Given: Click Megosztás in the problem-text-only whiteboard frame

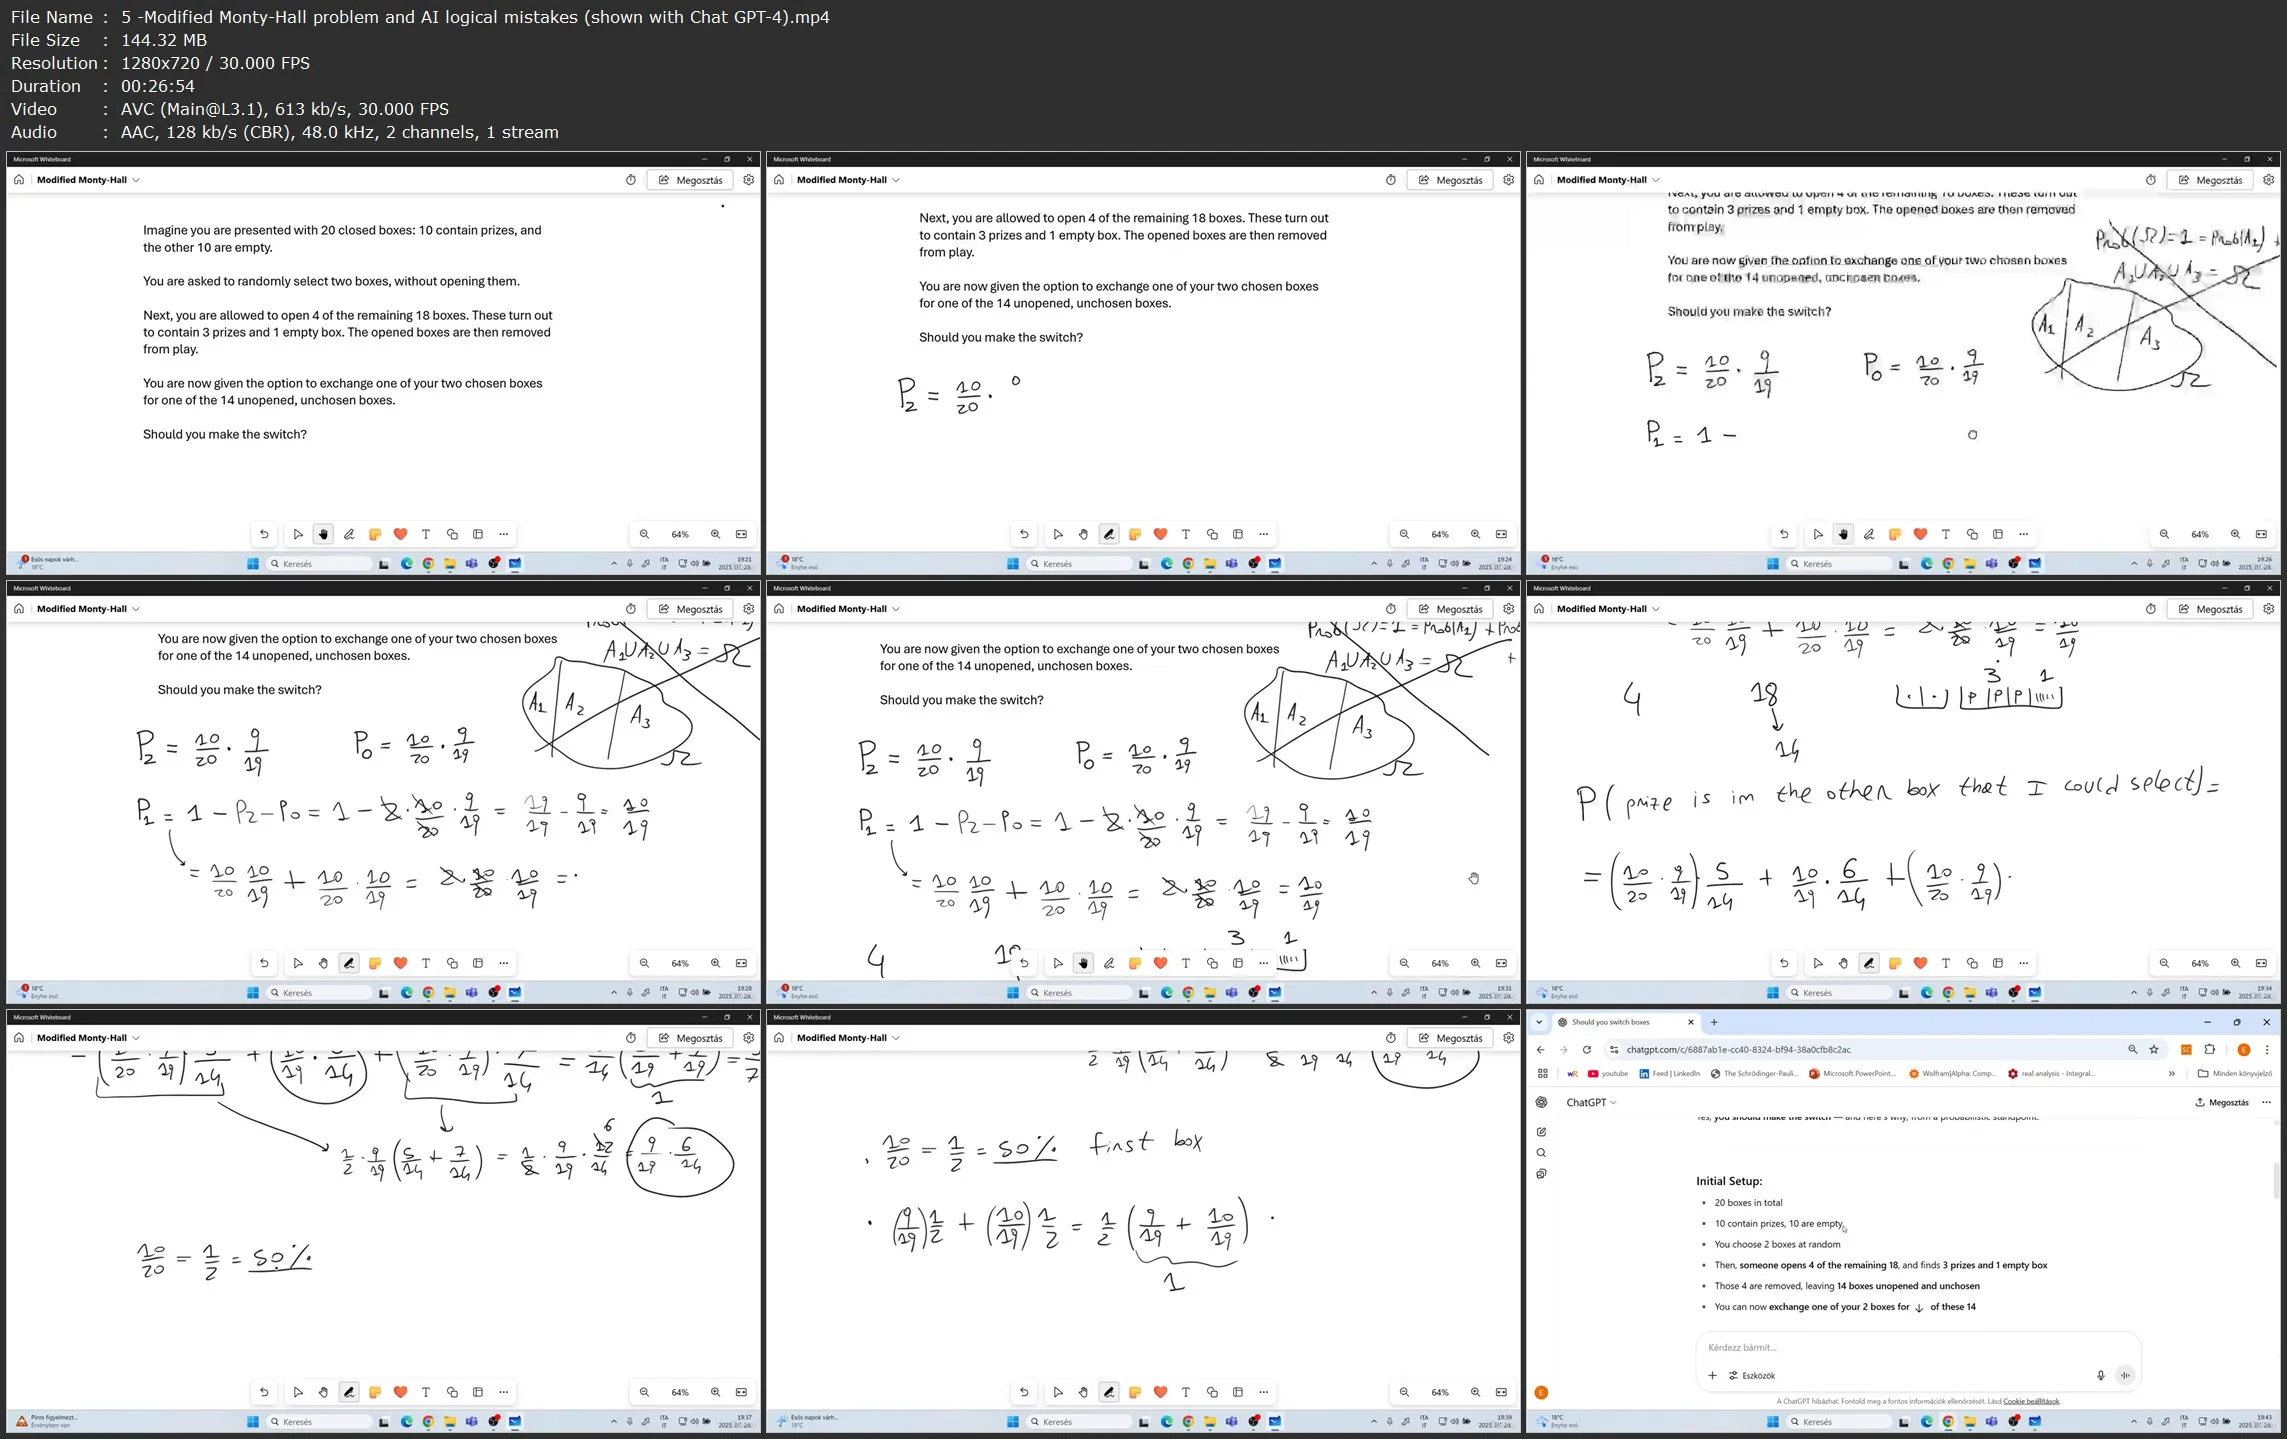Looking at the screenshot, I should pyautogui.click(x=690, y=180).
